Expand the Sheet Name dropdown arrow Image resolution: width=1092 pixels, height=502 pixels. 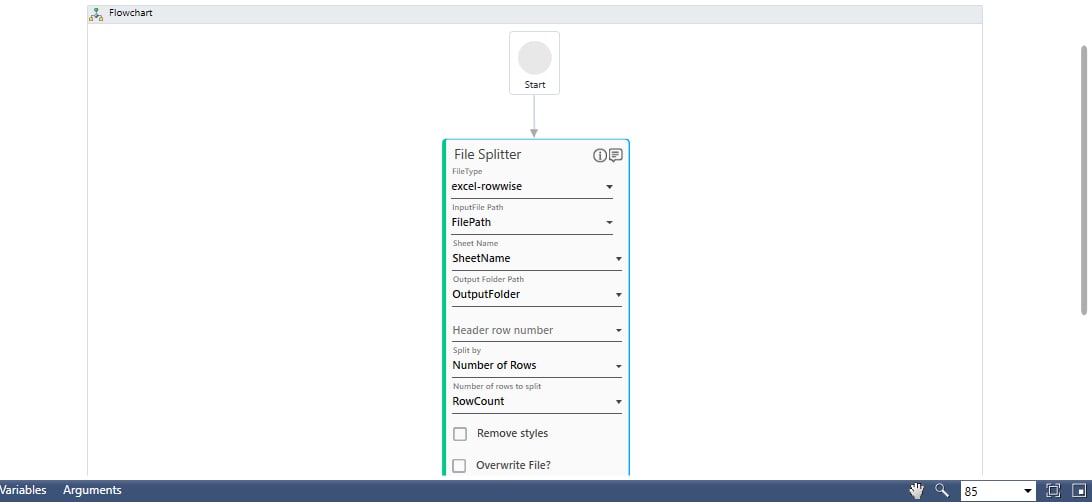tap(618, 259)
